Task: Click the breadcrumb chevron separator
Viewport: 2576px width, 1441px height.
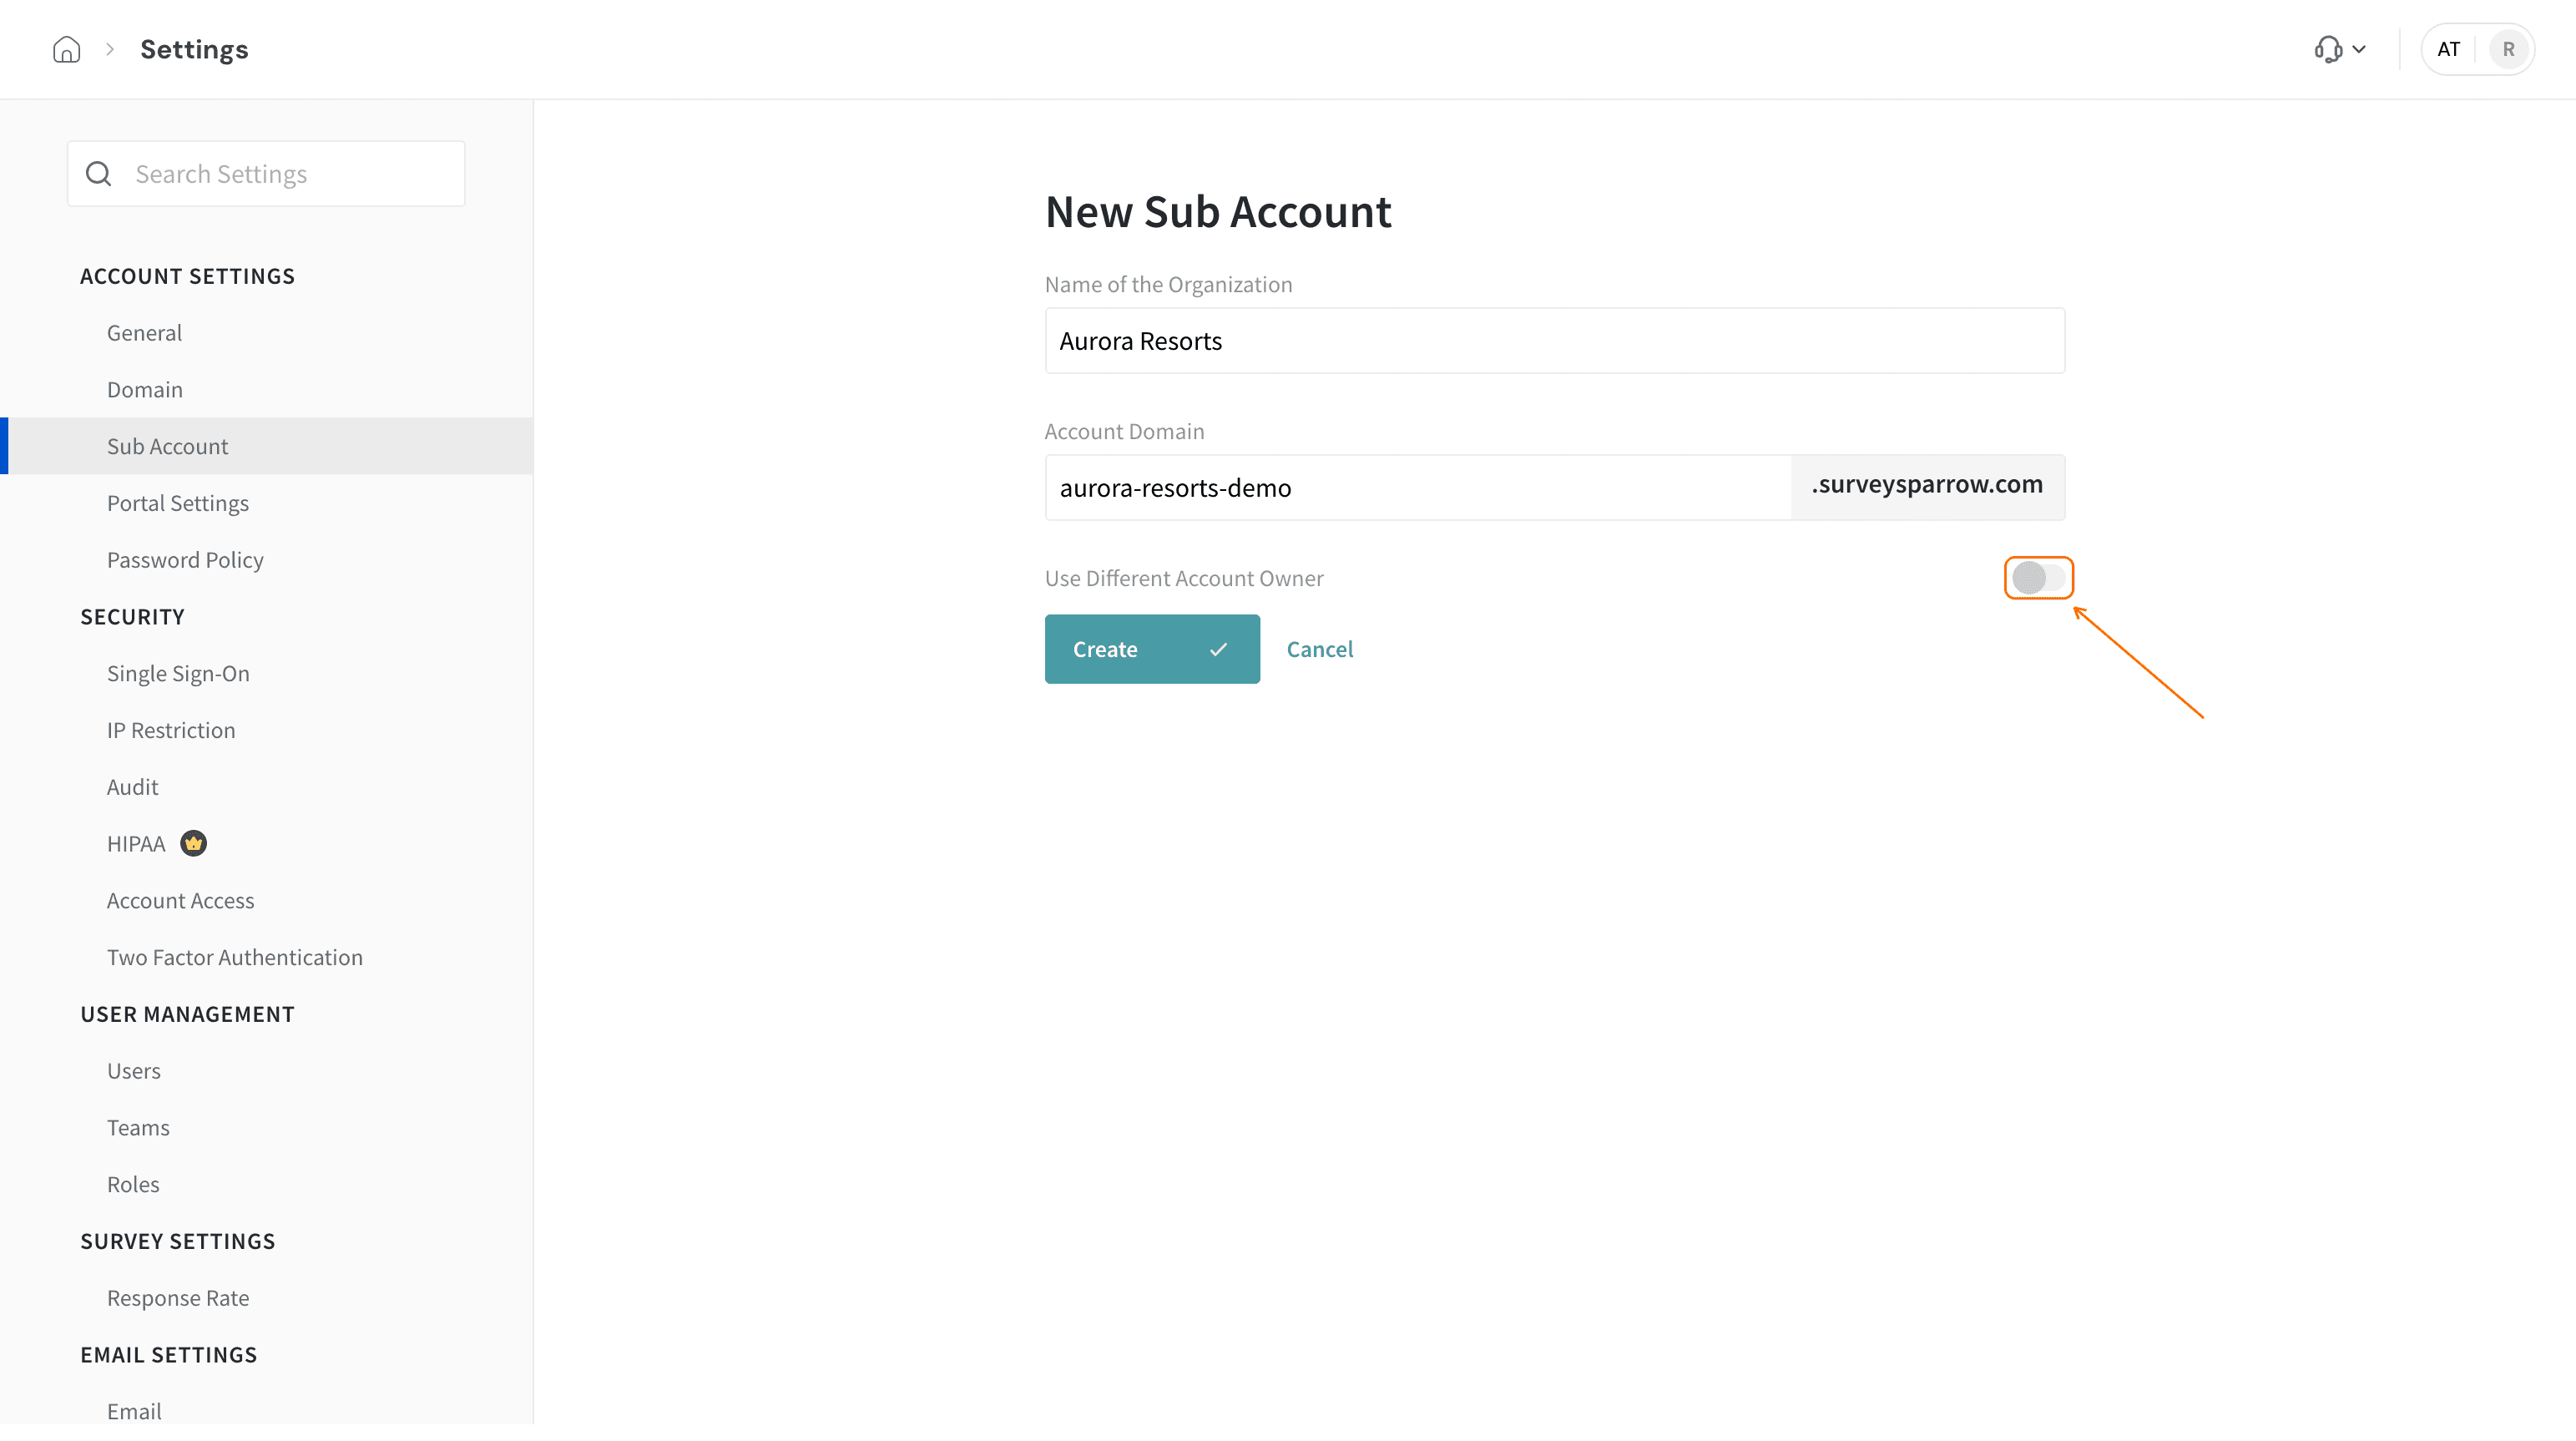Action: click(110, 49)
